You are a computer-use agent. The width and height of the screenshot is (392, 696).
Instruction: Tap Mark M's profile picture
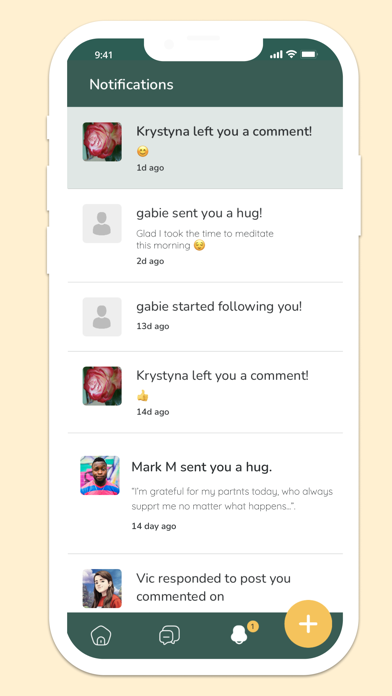click(100, 475)
